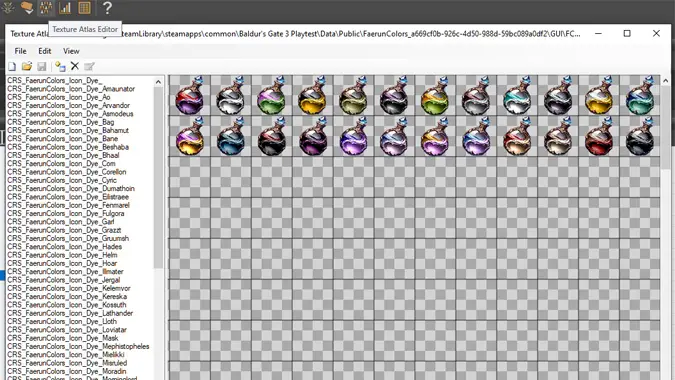
Task: Select the Icon_Dye_Dumathoin list entry
Action: coord(71,188)
